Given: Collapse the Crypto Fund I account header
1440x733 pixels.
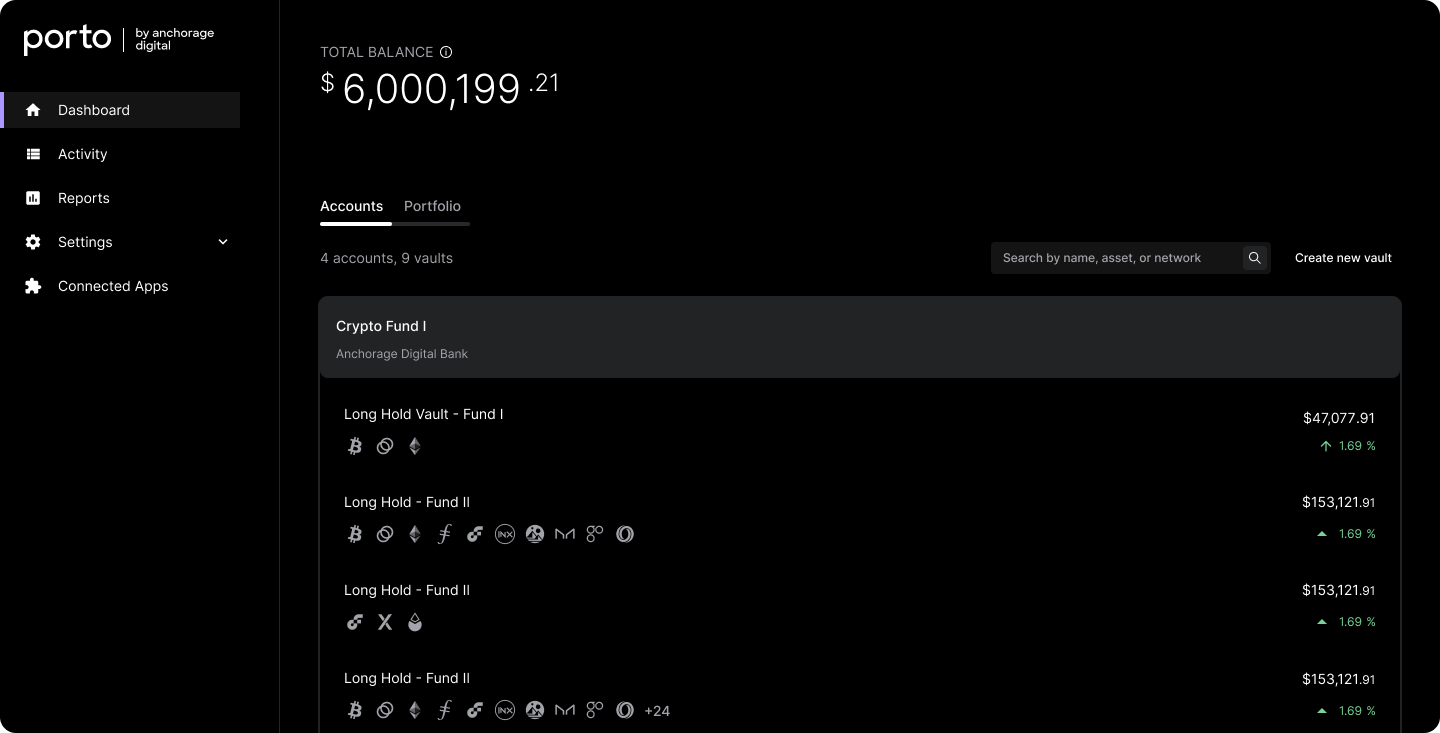Looking at the screenshot, I should [x=860, y=337].
